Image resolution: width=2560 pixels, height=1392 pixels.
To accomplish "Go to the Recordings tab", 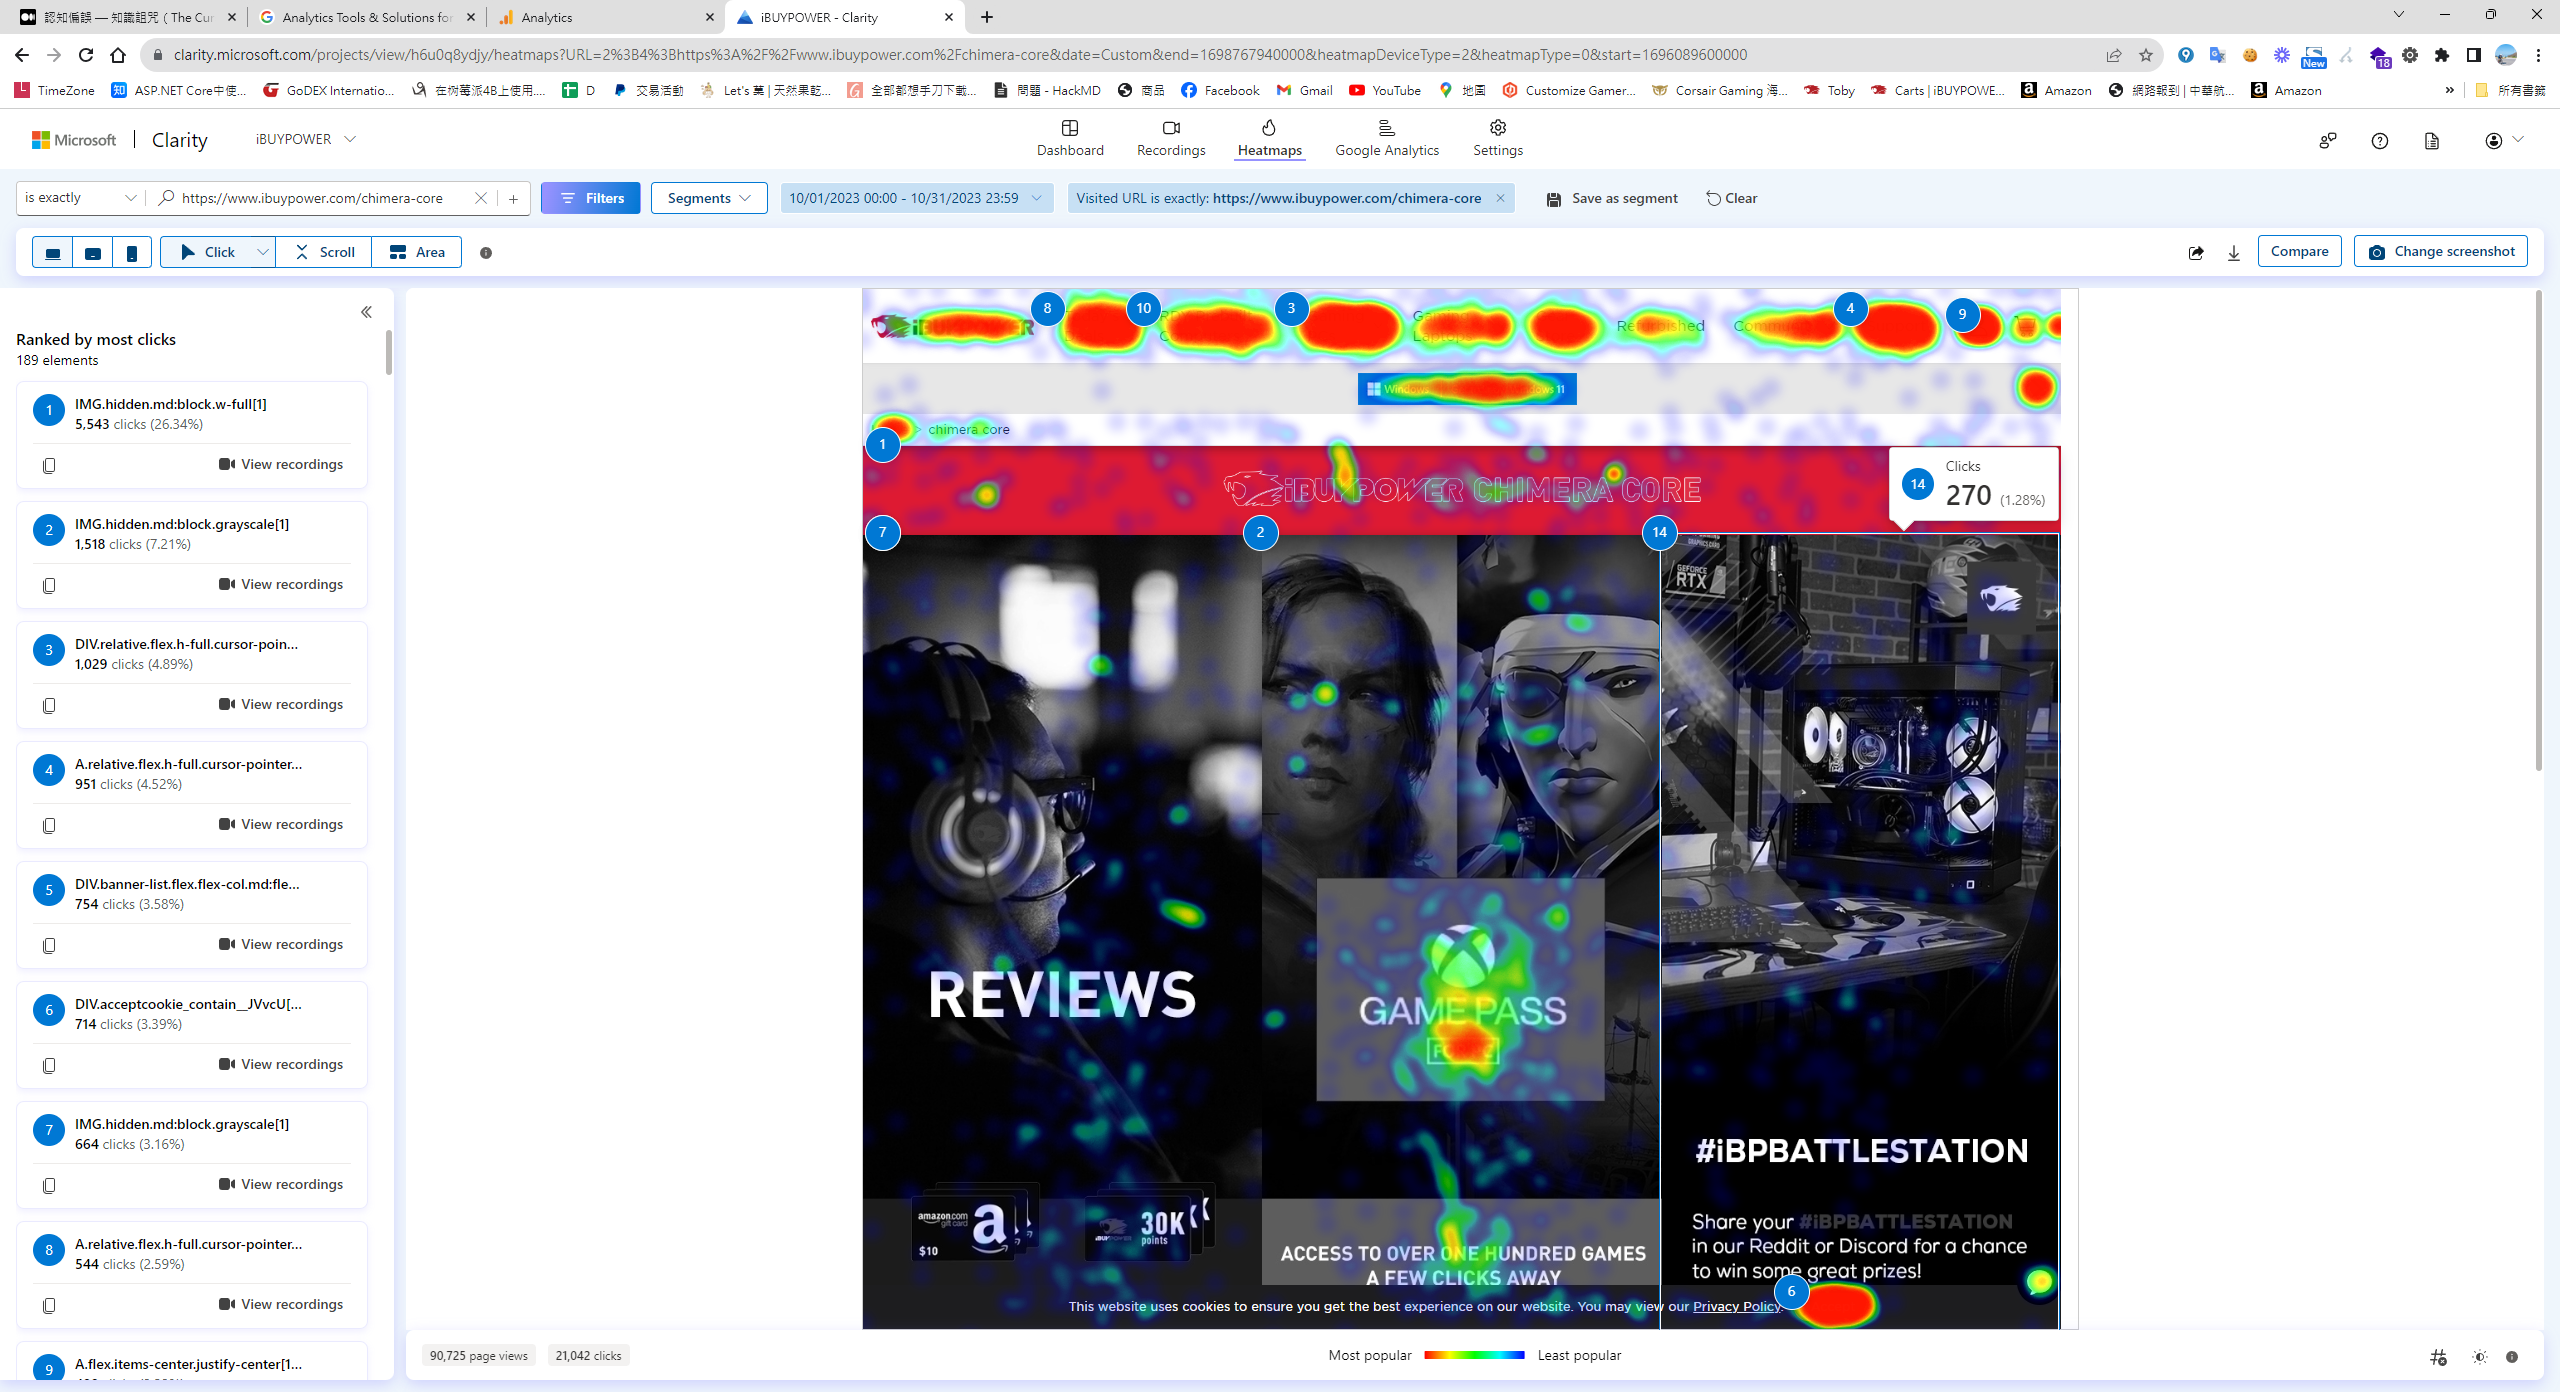I will click(1170, 138).
